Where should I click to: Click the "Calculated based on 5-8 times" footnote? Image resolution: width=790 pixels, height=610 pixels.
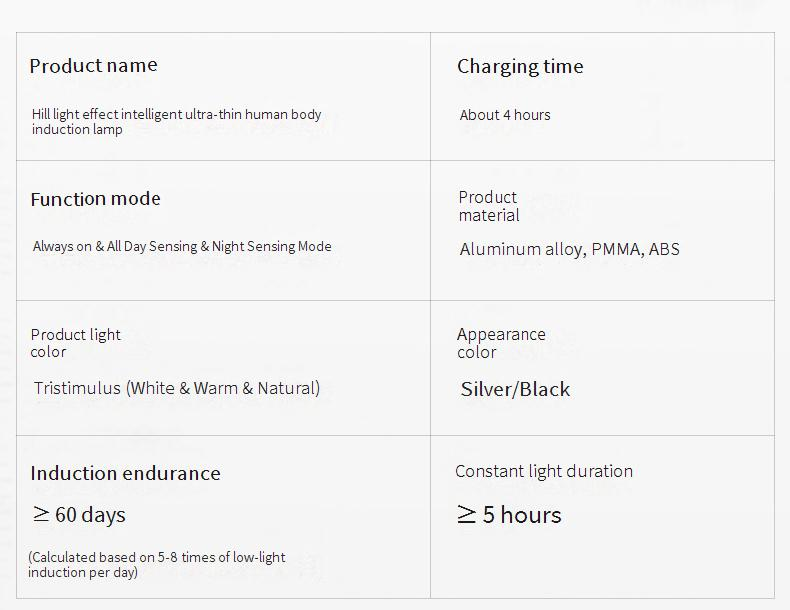pyautogui.click(x=156, y=565)
